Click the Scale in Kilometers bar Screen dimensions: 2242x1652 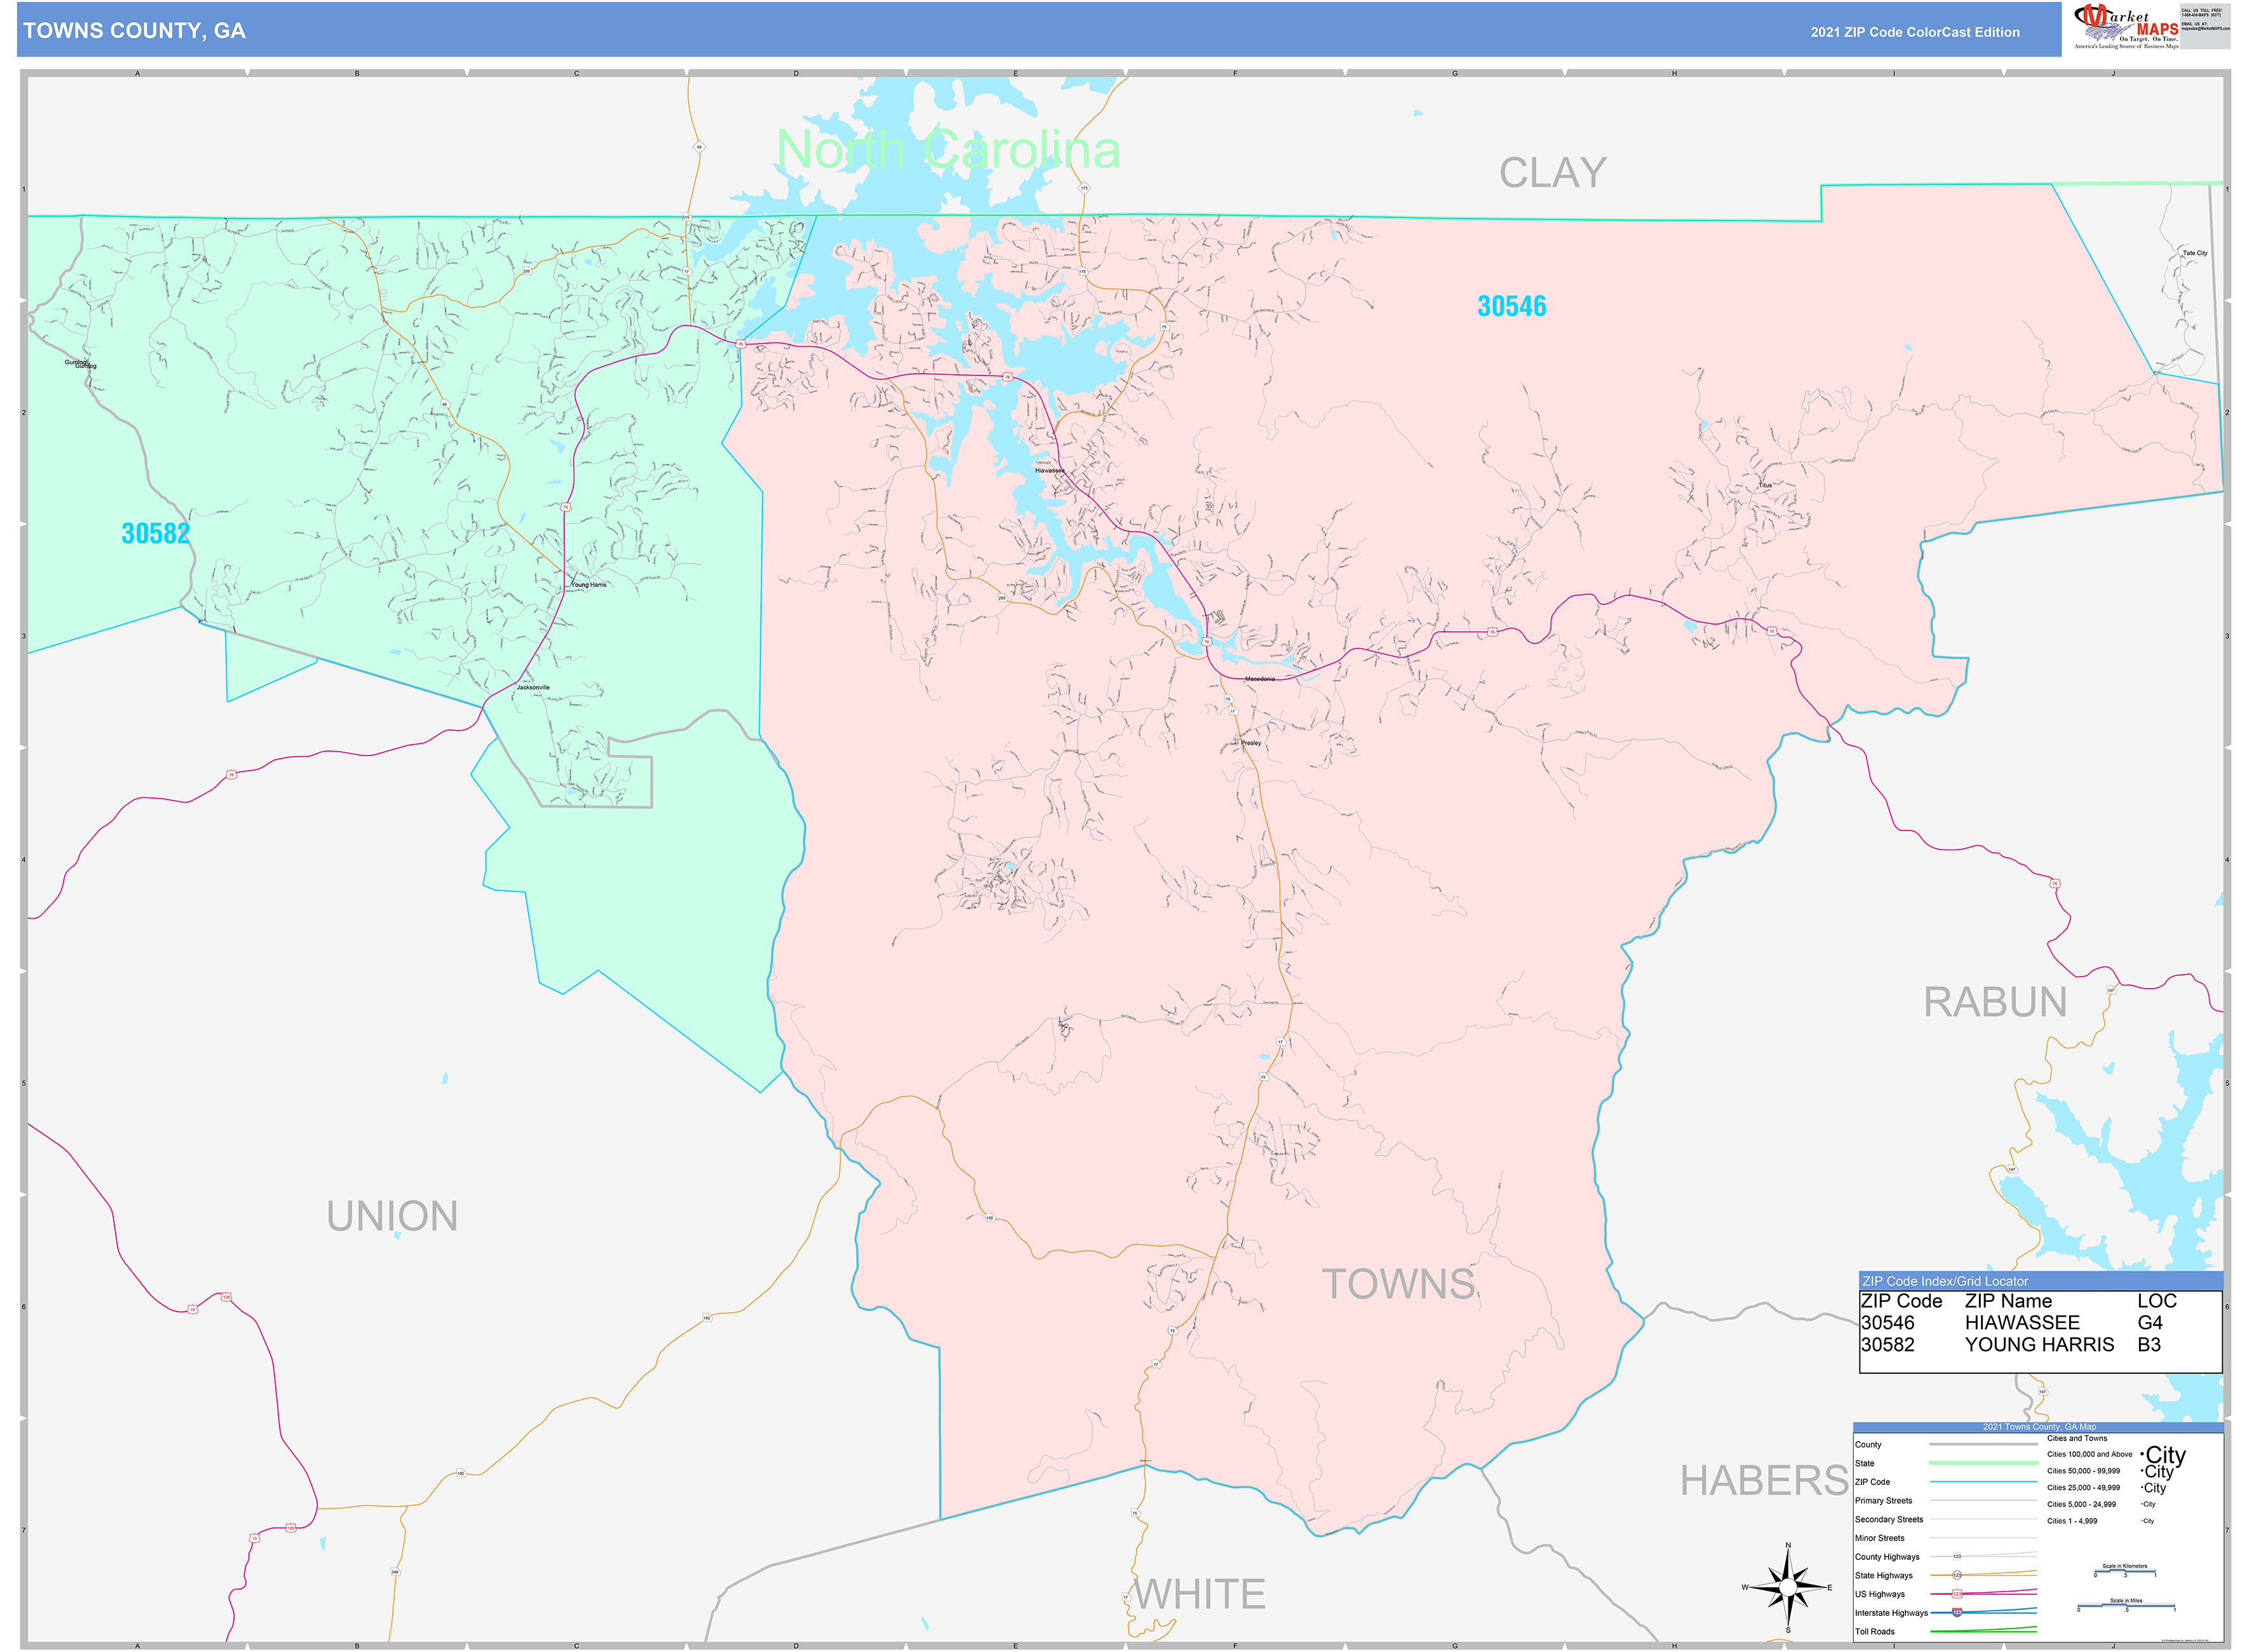click(2125, 1572)
